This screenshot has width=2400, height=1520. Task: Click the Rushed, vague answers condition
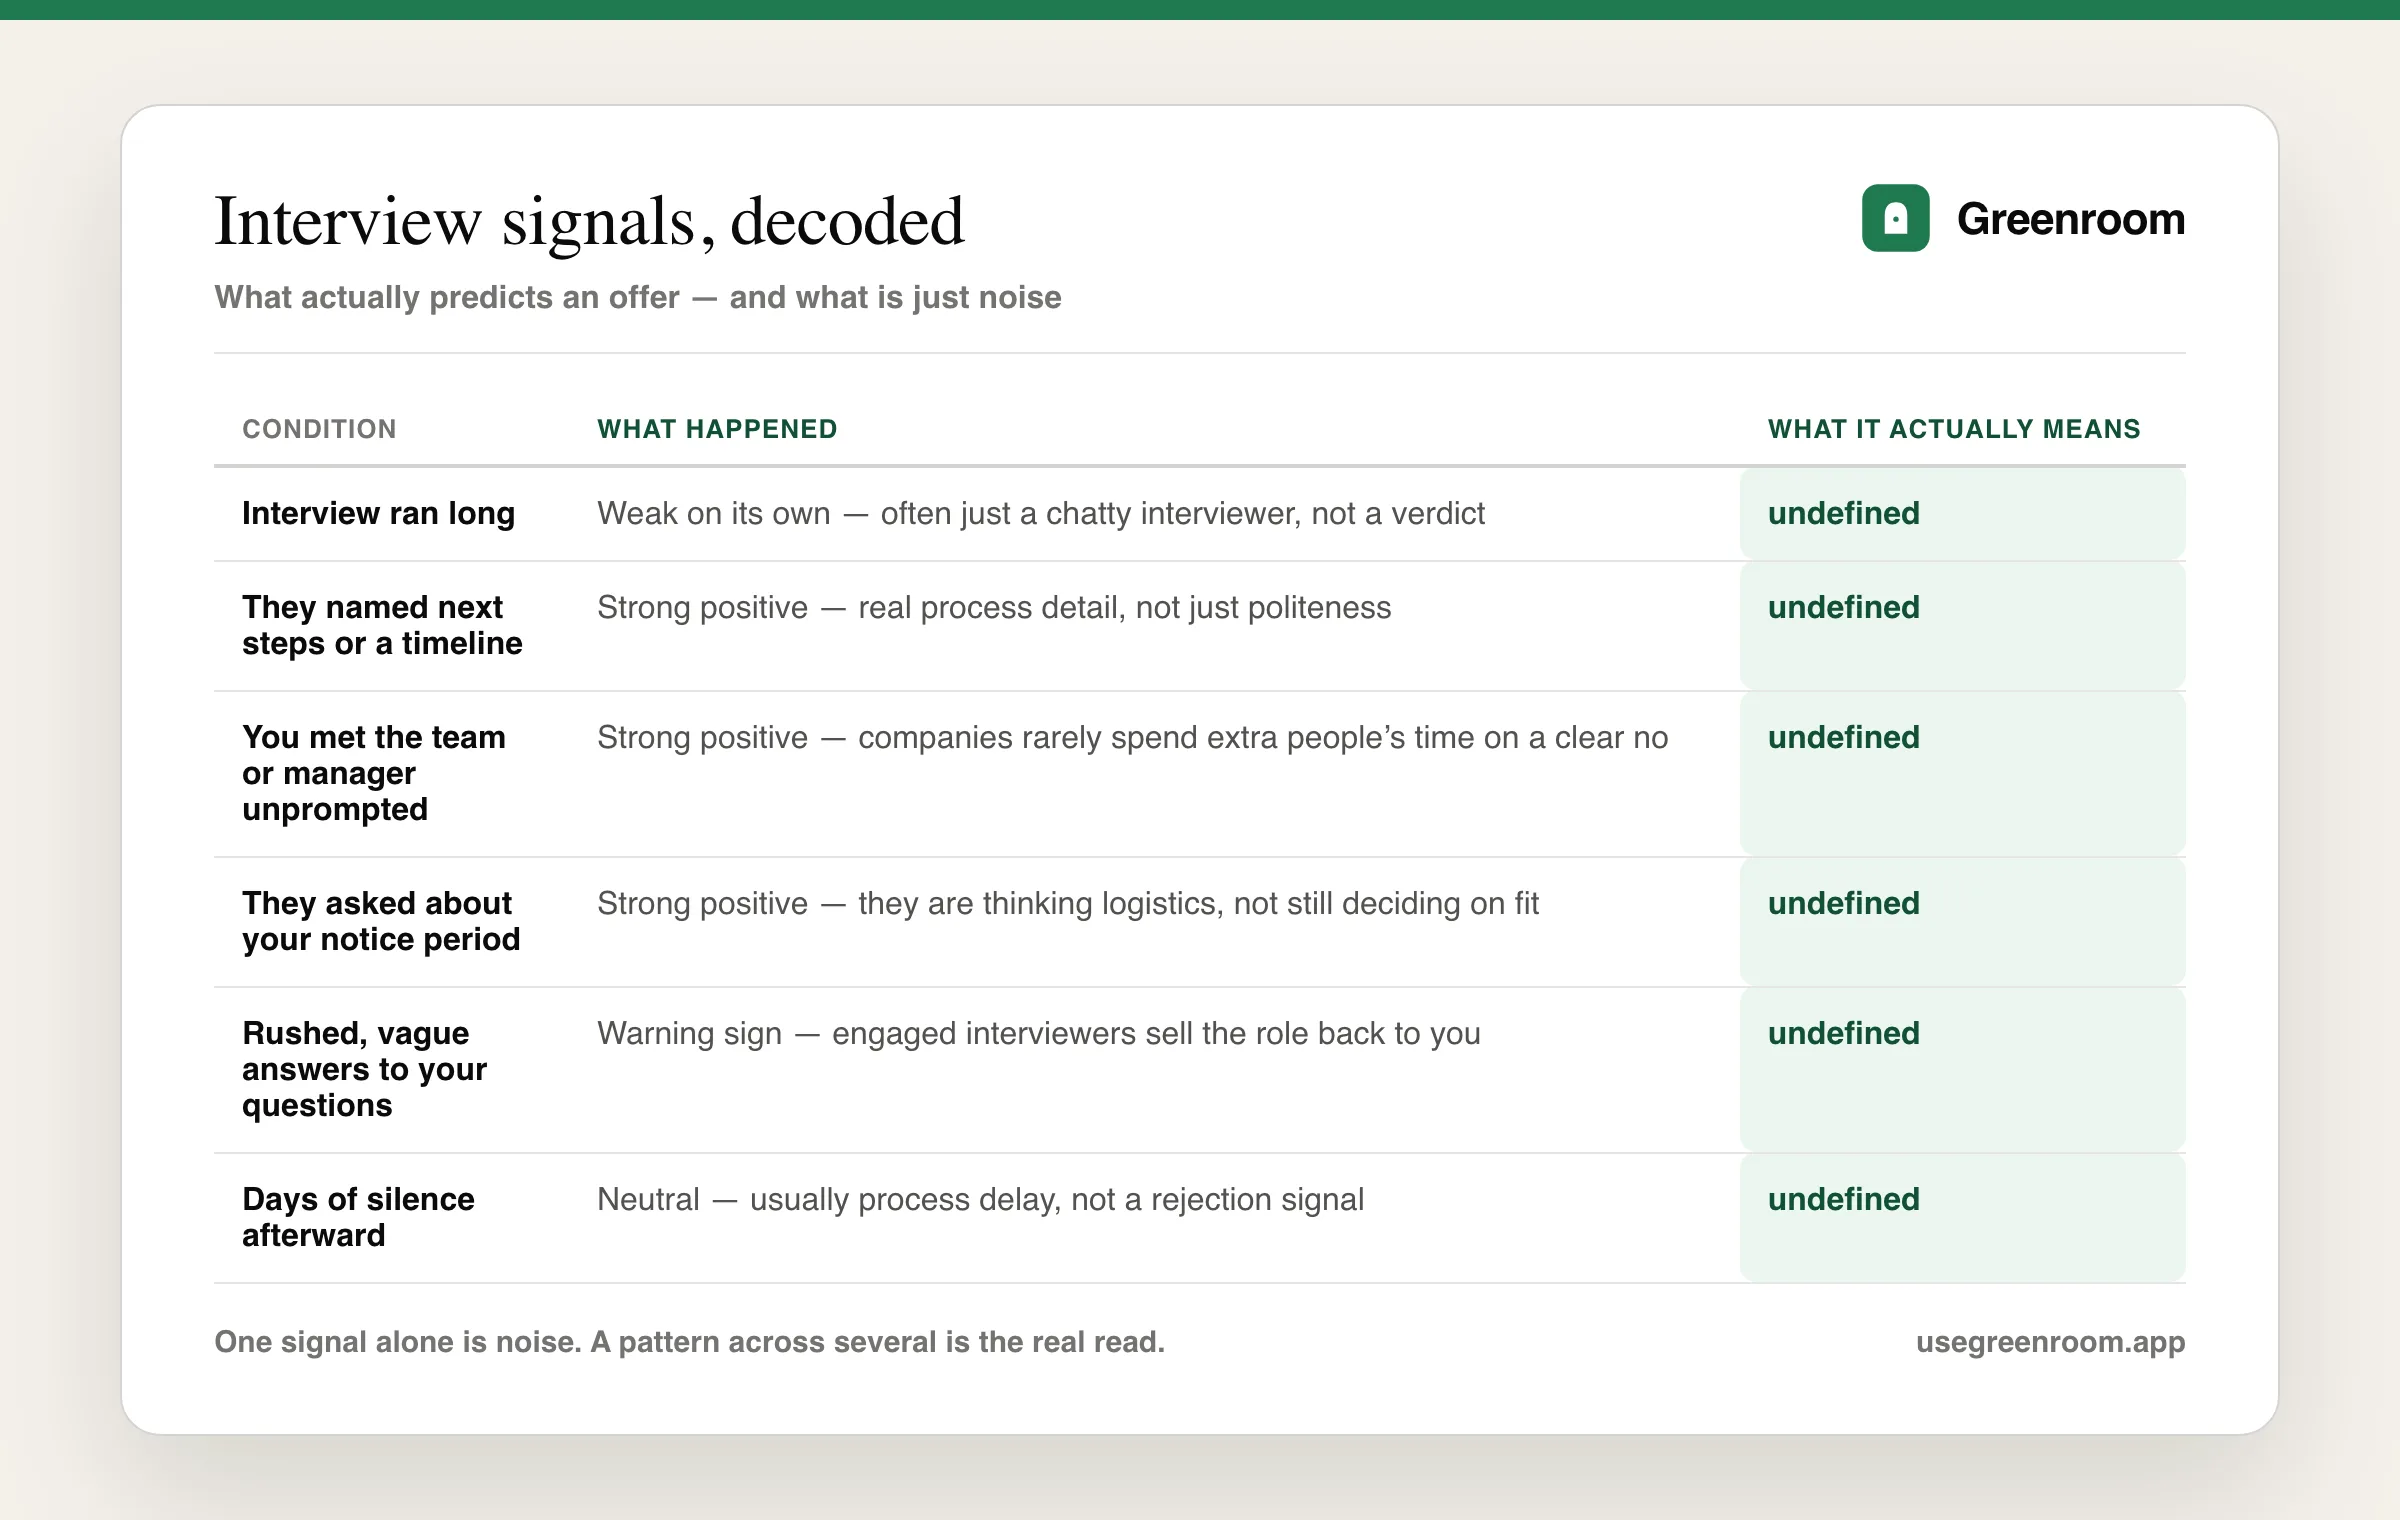click(x=364, y=1069)
